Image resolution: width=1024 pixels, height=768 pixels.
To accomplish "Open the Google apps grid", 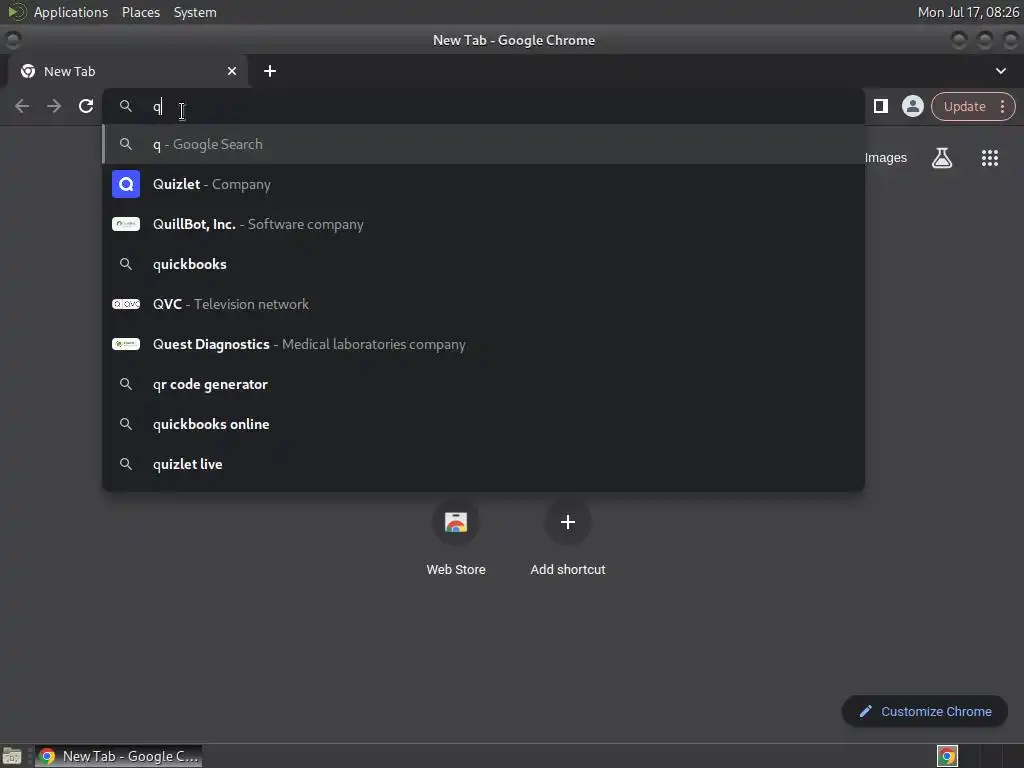I will point(990,158).
